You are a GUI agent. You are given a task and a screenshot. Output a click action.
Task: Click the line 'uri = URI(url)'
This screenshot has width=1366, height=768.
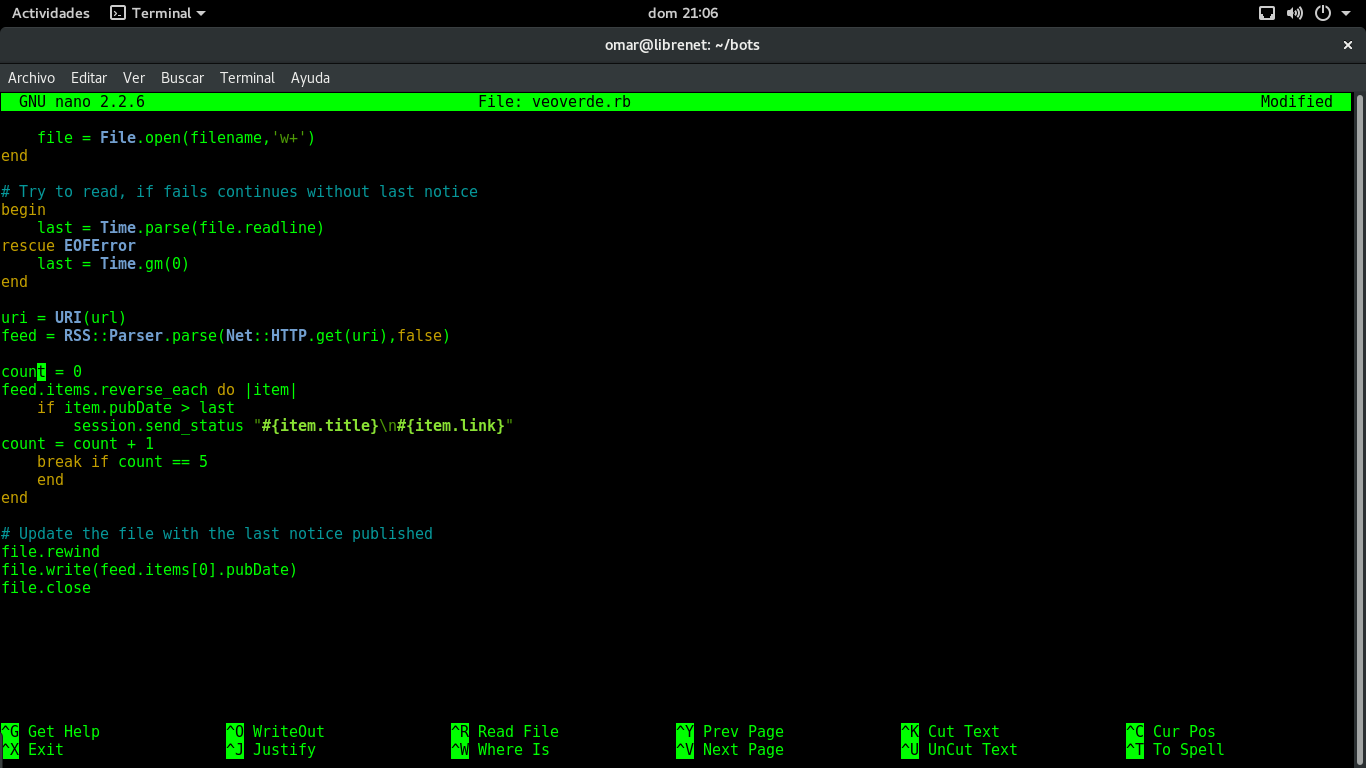[64, 318]
